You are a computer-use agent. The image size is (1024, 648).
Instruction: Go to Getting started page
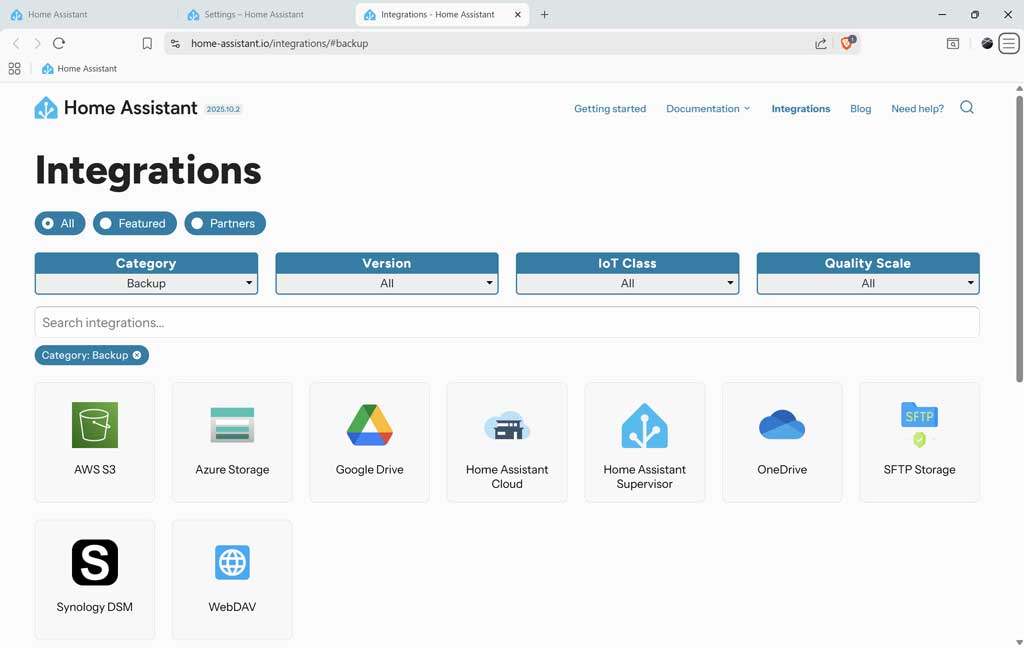coord(610,108)
